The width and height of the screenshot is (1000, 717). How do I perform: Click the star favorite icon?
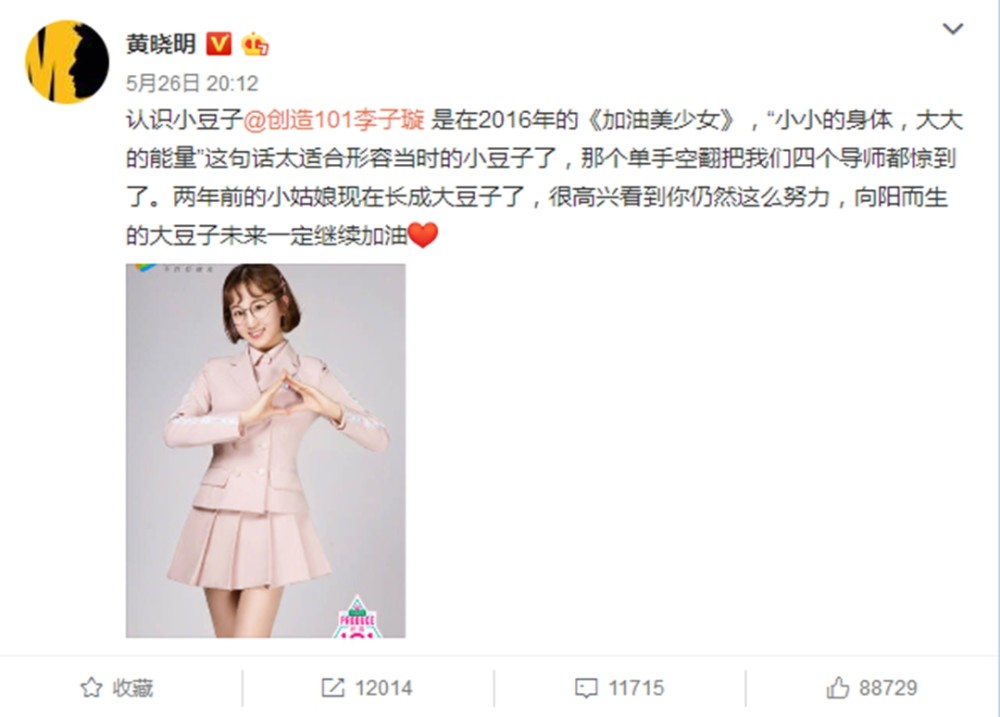click(91, 688)
